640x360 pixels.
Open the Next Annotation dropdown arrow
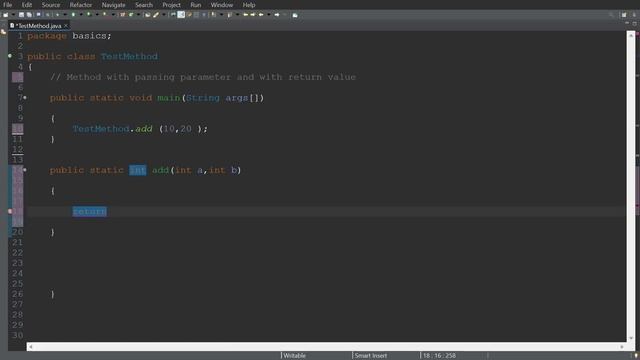[x=221, y=15]
